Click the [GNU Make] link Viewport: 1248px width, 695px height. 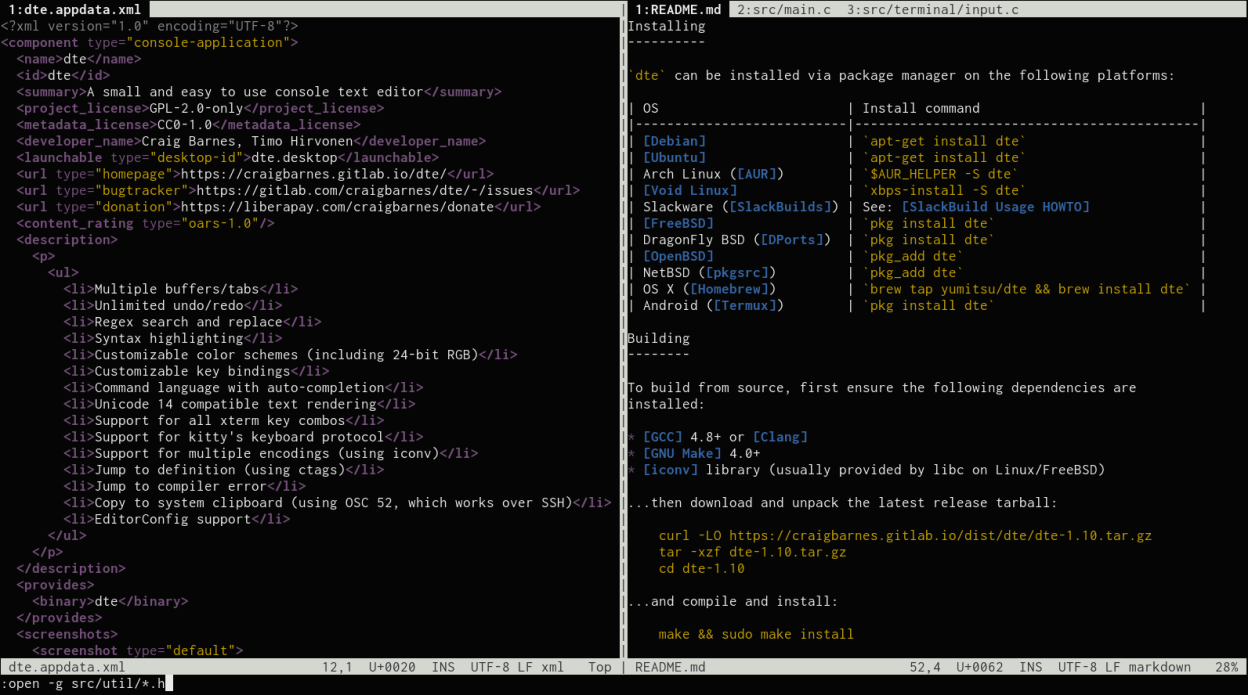point(682,453)
